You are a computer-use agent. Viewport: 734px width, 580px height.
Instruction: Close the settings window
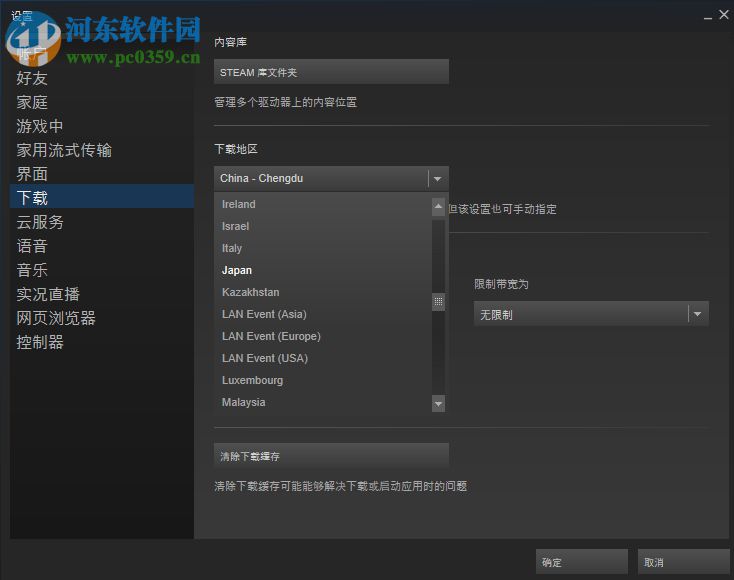[724, 15]
